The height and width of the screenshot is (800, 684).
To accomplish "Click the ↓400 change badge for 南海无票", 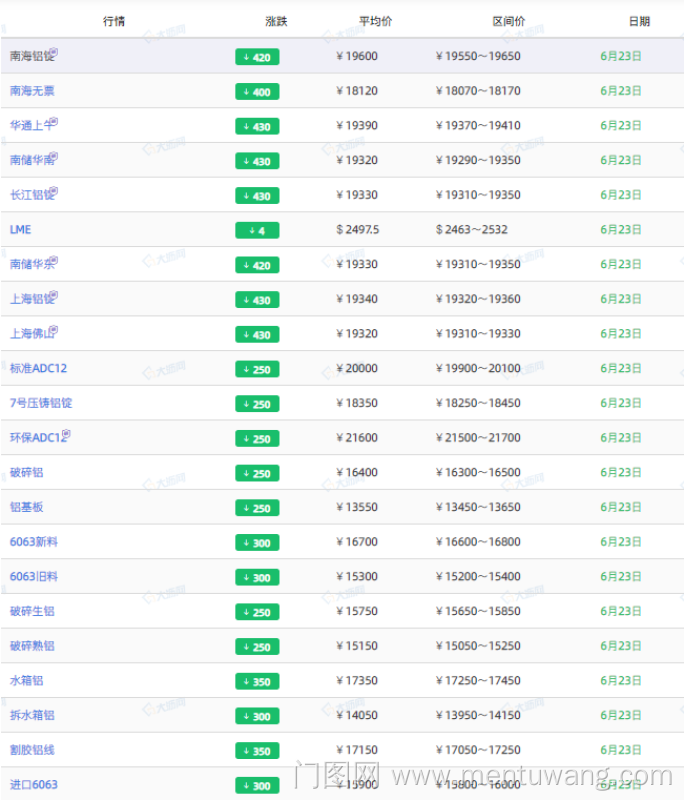I will [x=257, y=92].
